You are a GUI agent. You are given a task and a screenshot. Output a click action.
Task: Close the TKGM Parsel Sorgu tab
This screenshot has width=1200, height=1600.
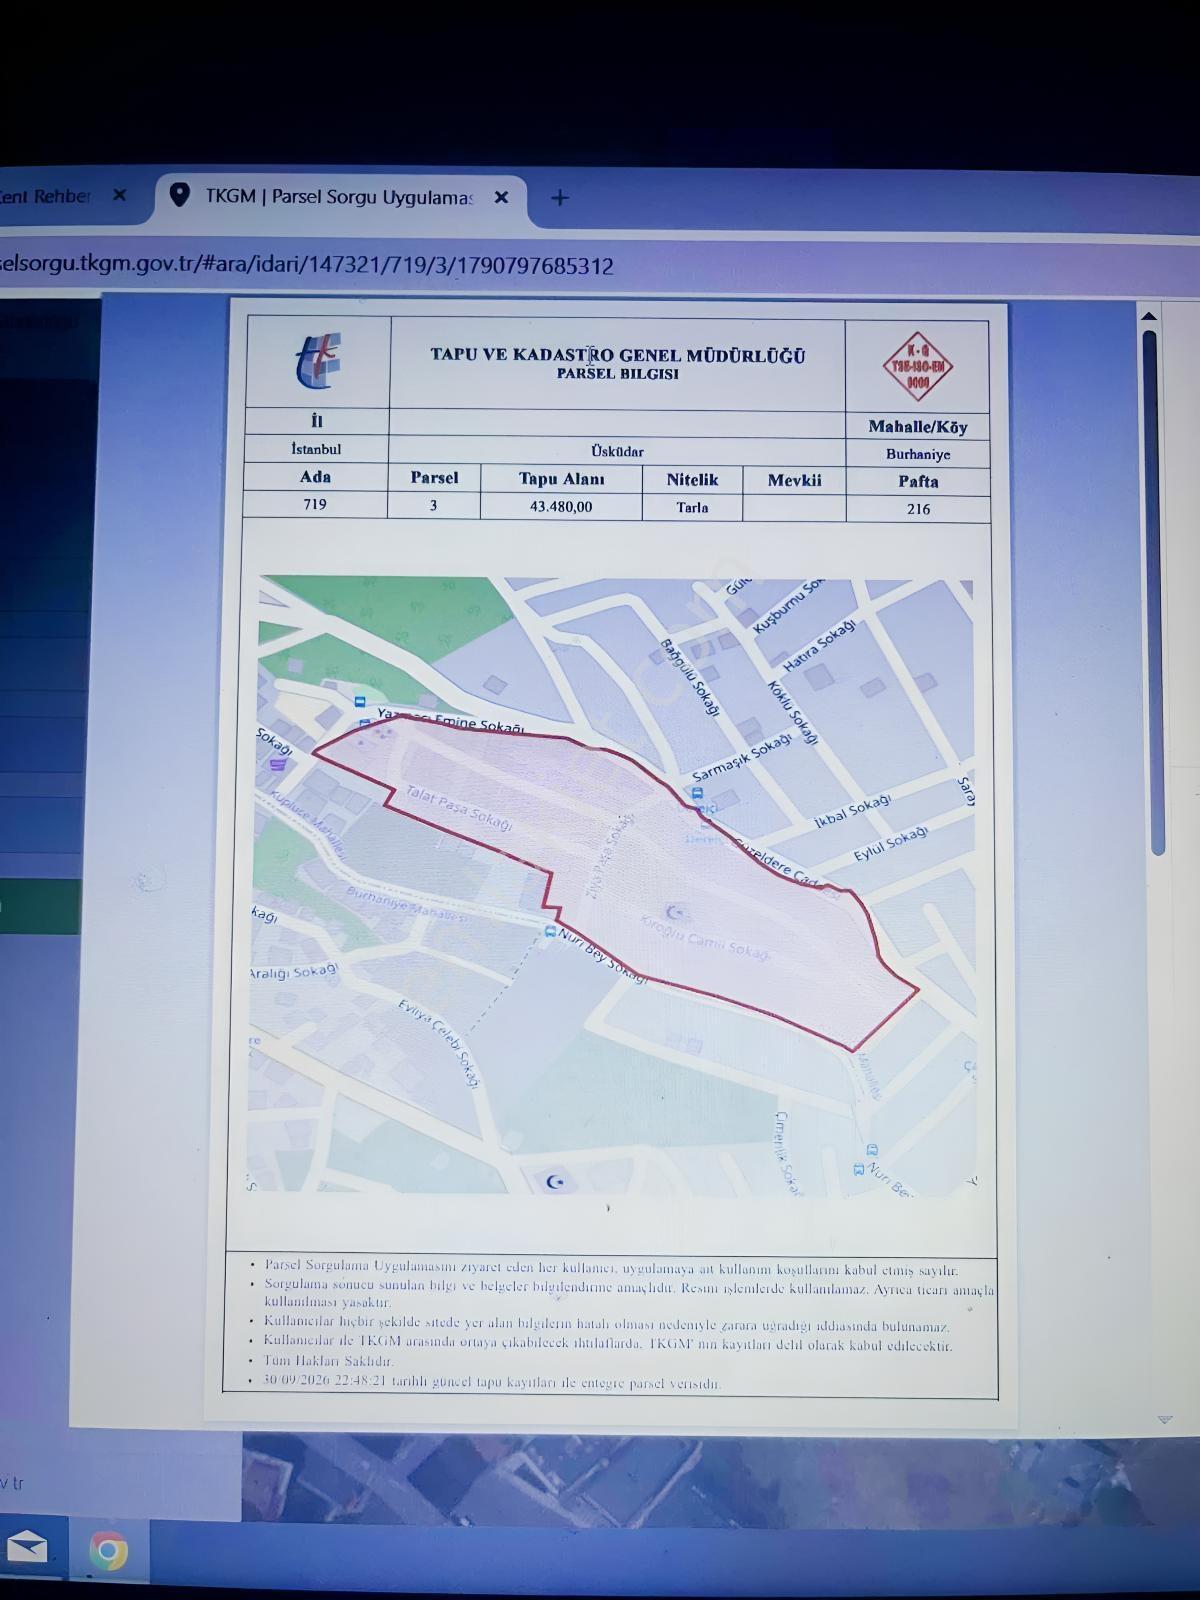point(502,197)
